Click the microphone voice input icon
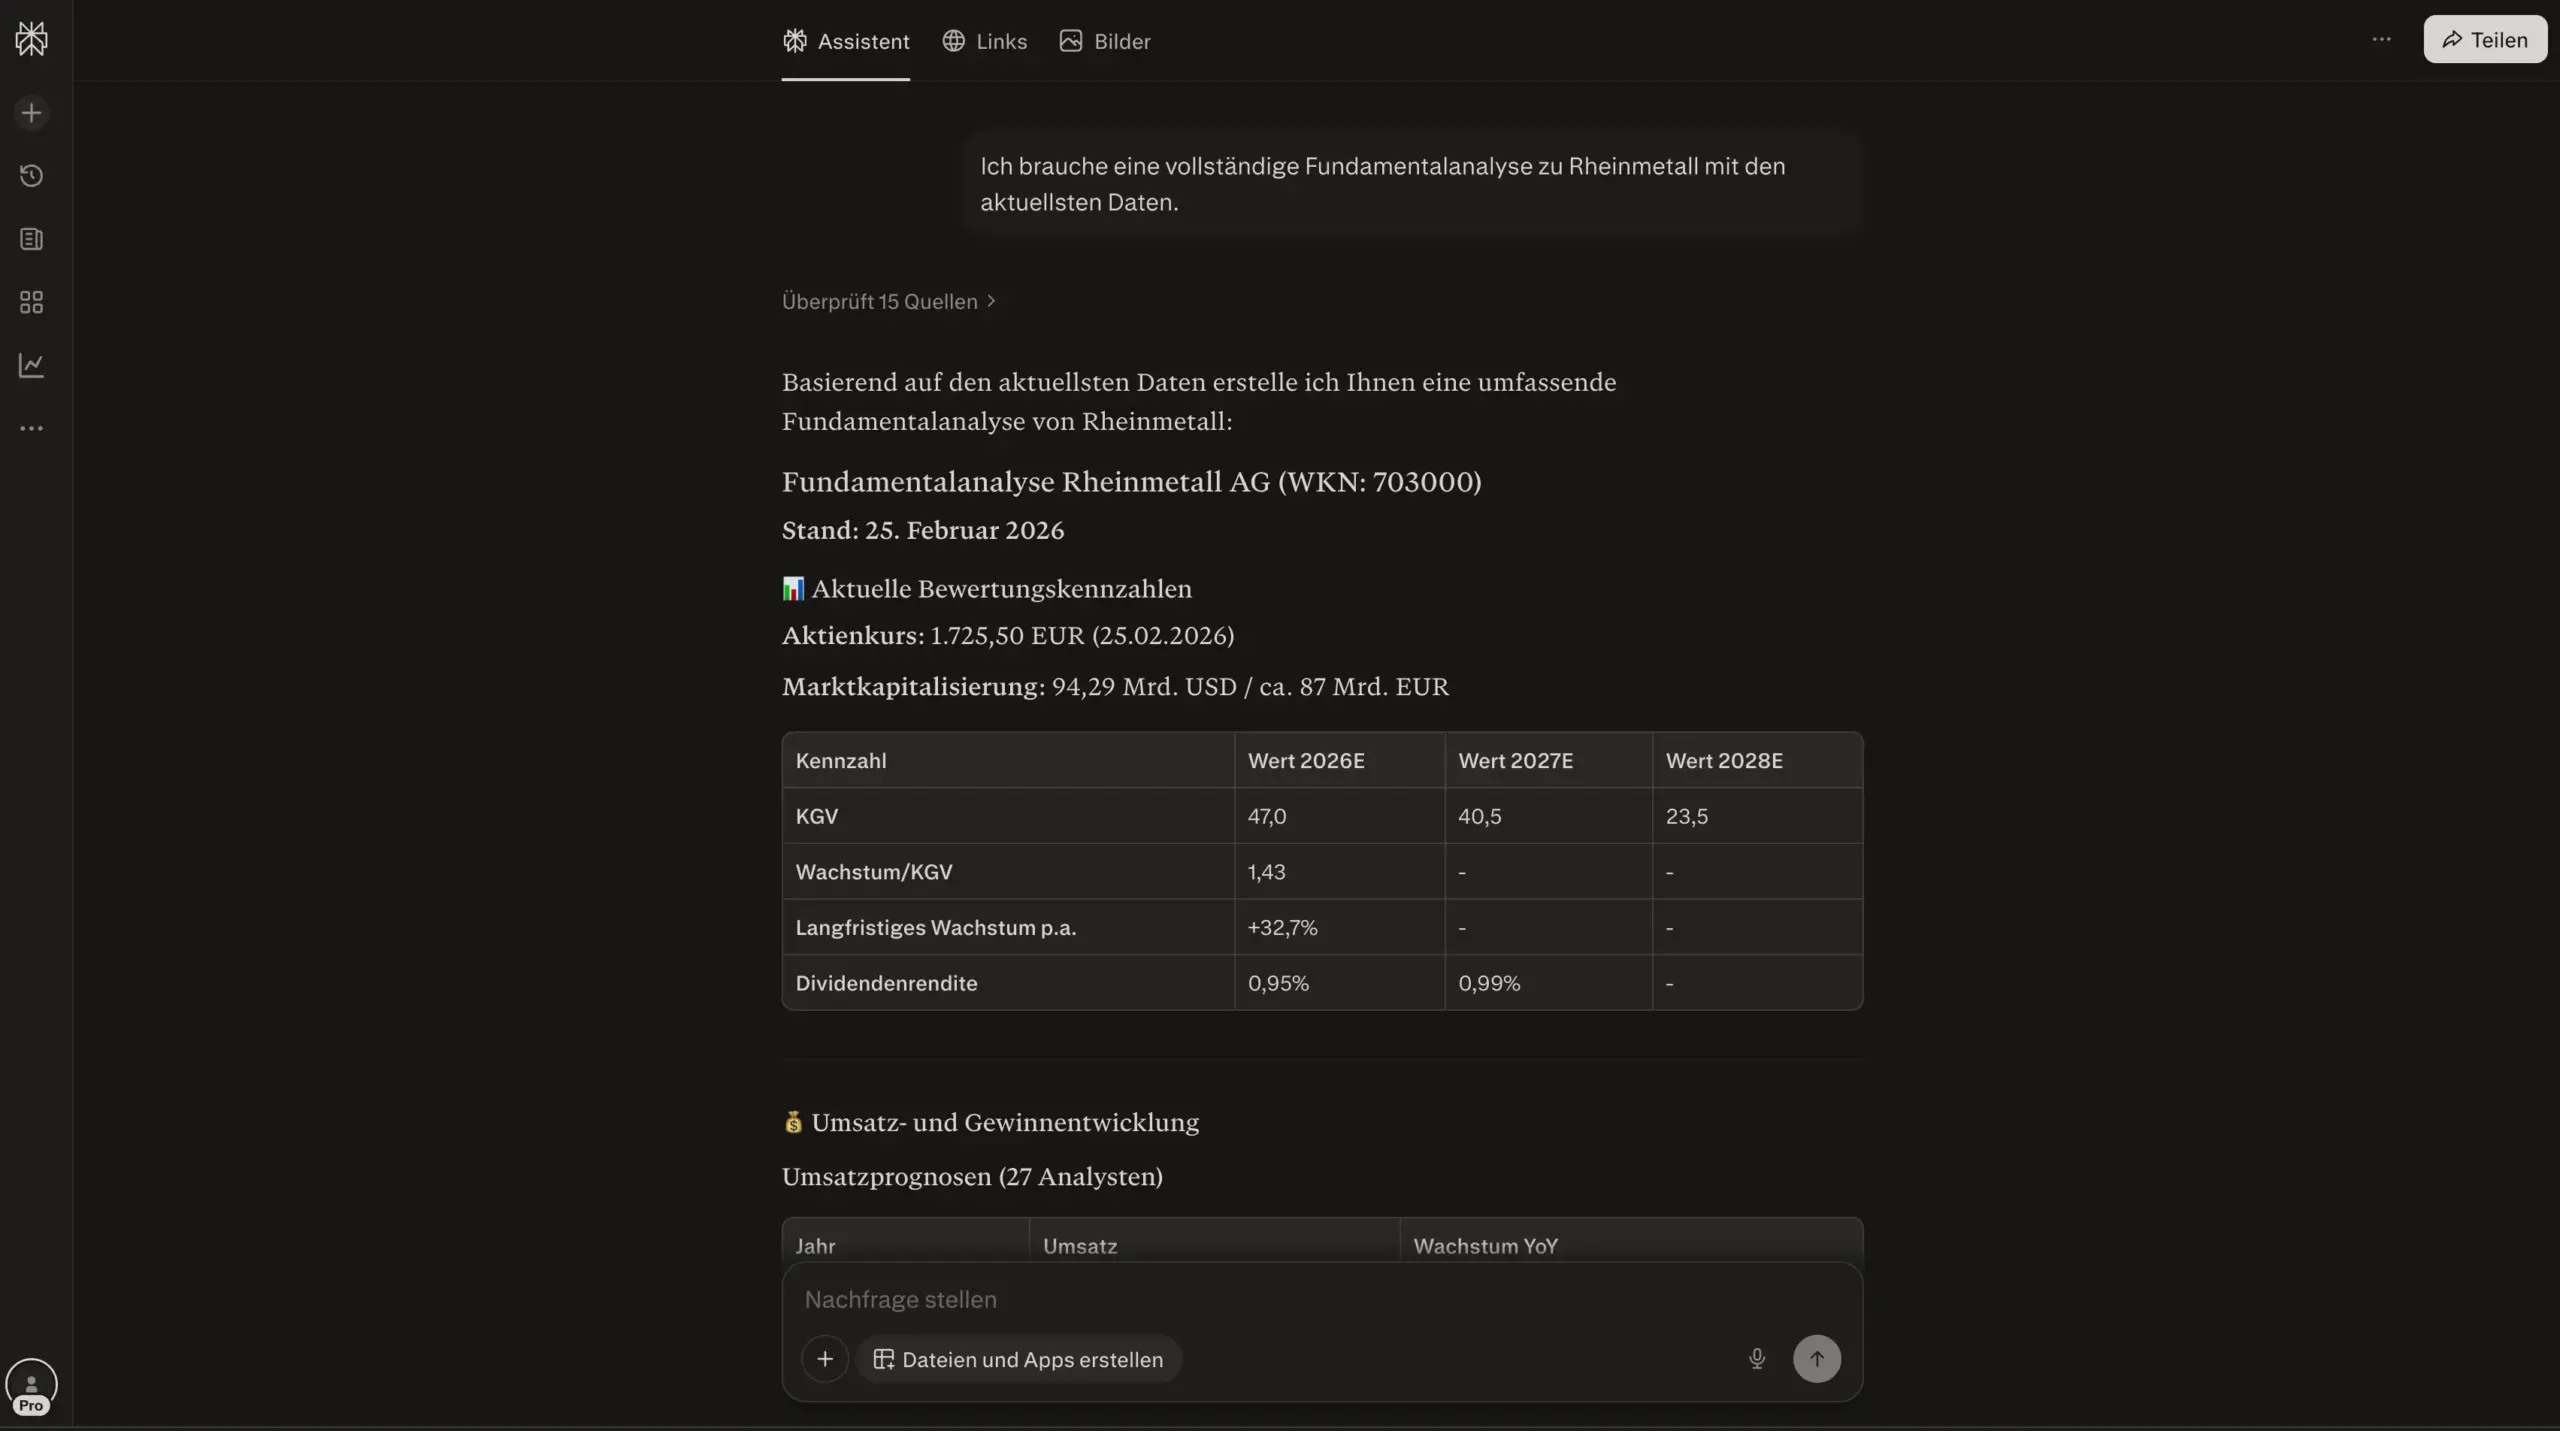The width and height of the screenshot is (2560, 1431). 1756,1359
